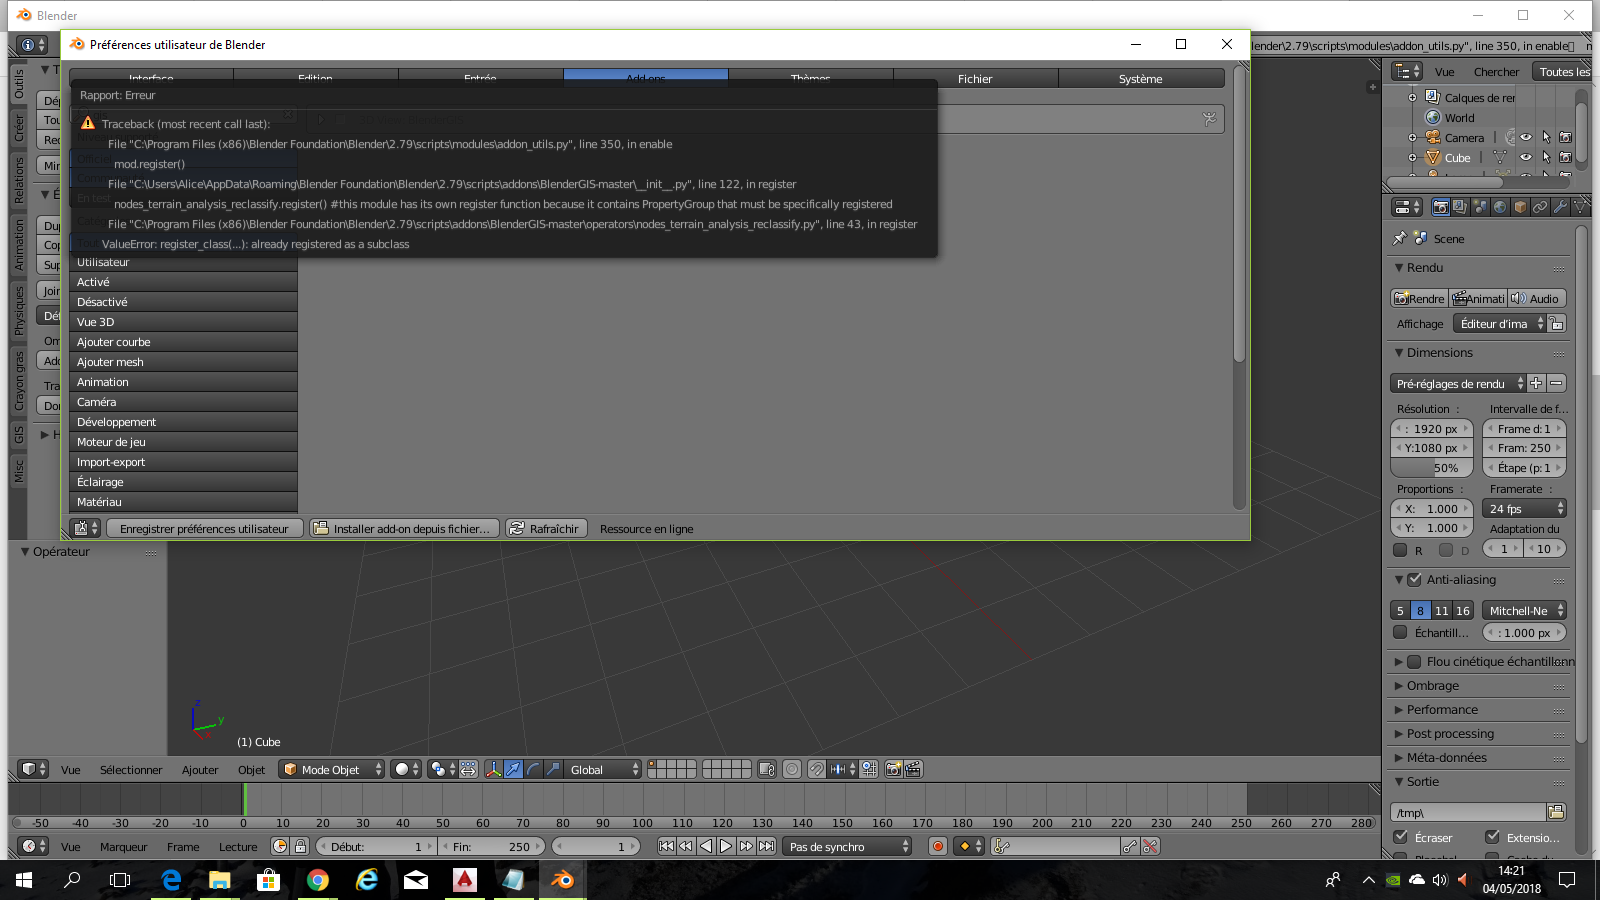Click the scale manipulator icon
The height and width of the screenshot is (900, 1600).
tap(553, 769)
